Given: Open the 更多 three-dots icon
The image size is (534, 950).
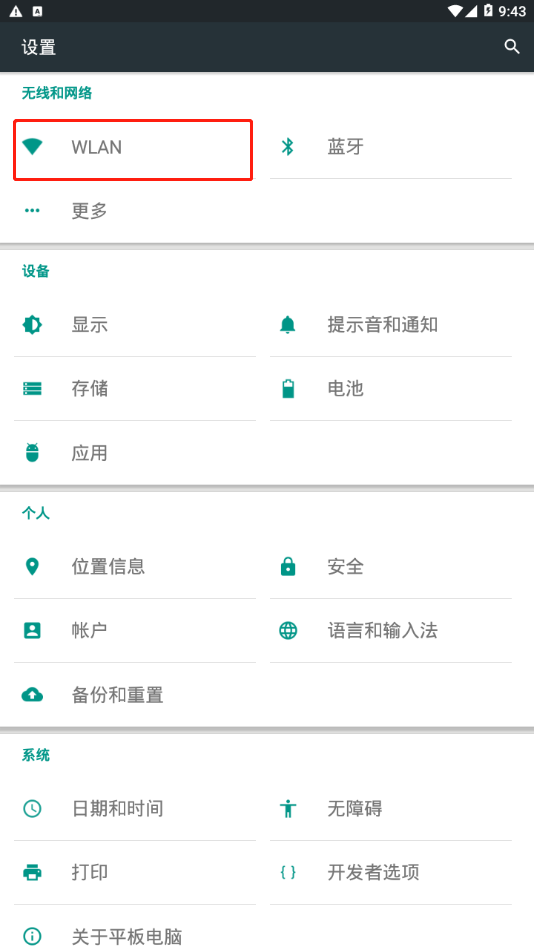Looking at the screenshot, I should [32, 210].
